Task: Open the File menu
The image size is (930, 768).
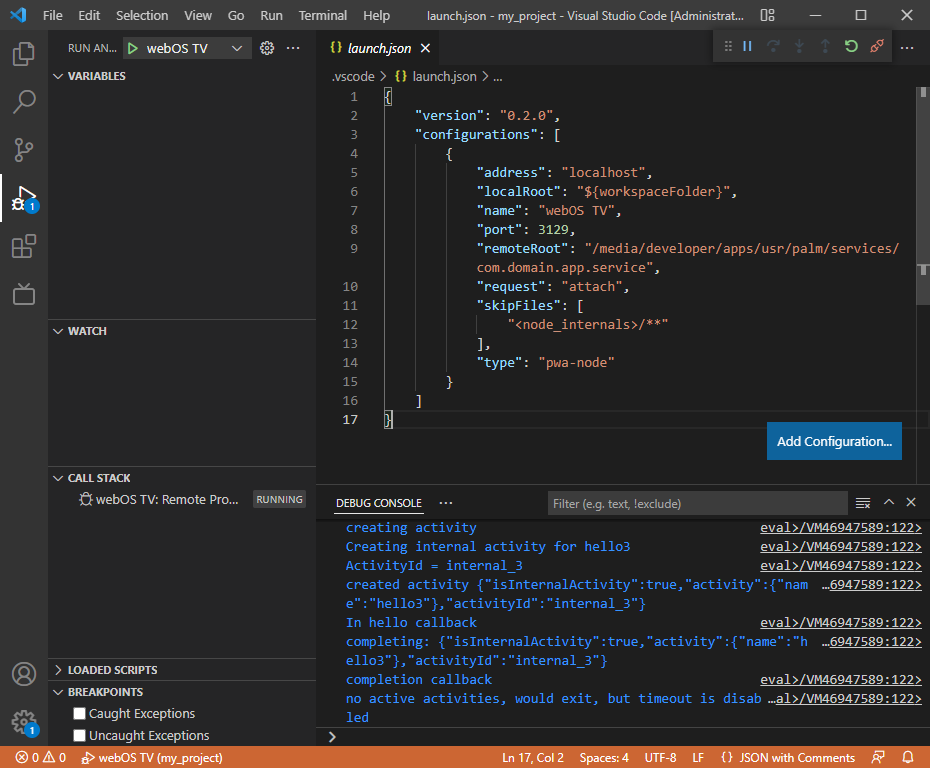Action: [52, 15]
